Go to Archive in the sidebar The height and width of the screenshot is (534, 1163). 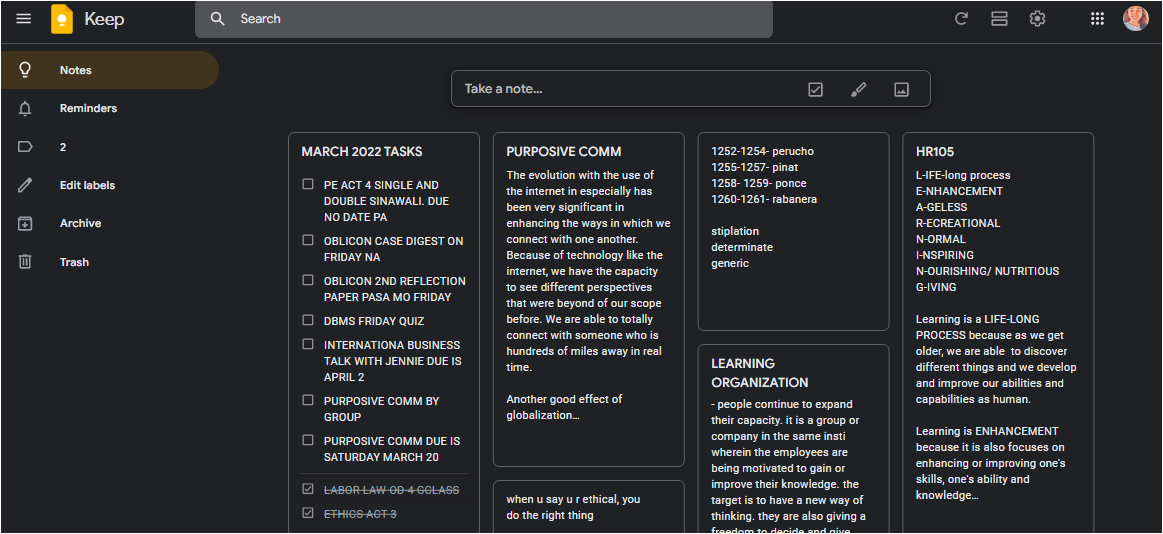point(109,223)
